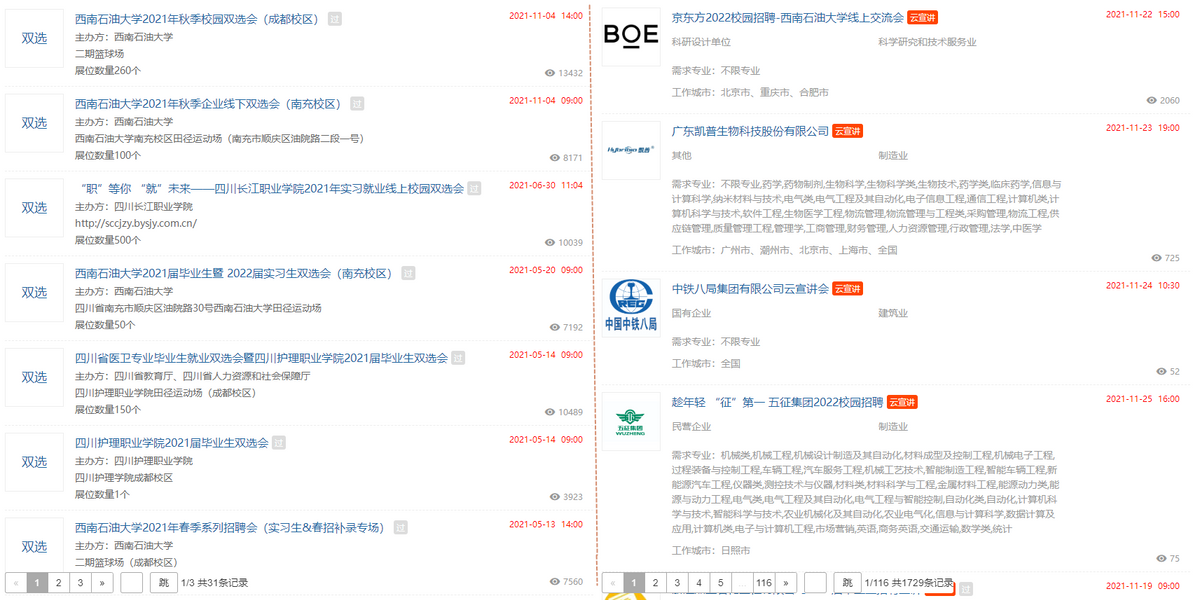Click the 跳 jump button under the left list
The width and height of the screenshot is (1200, 600).
tap(164, 582)
